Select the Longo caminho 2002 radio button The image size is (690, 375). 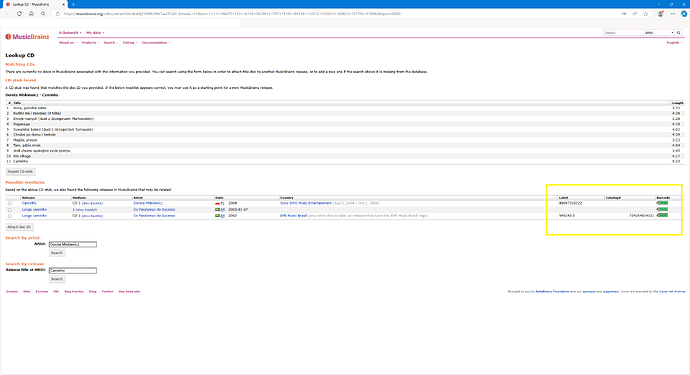tap(10, 216)
